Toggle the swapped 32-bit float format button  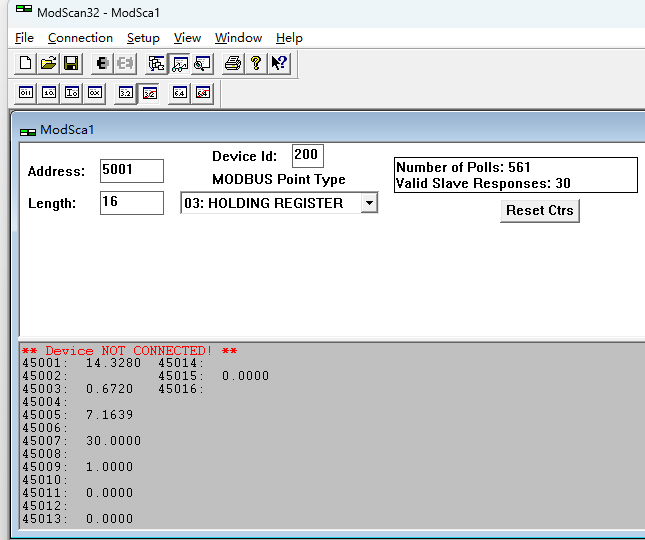[149, 93]
